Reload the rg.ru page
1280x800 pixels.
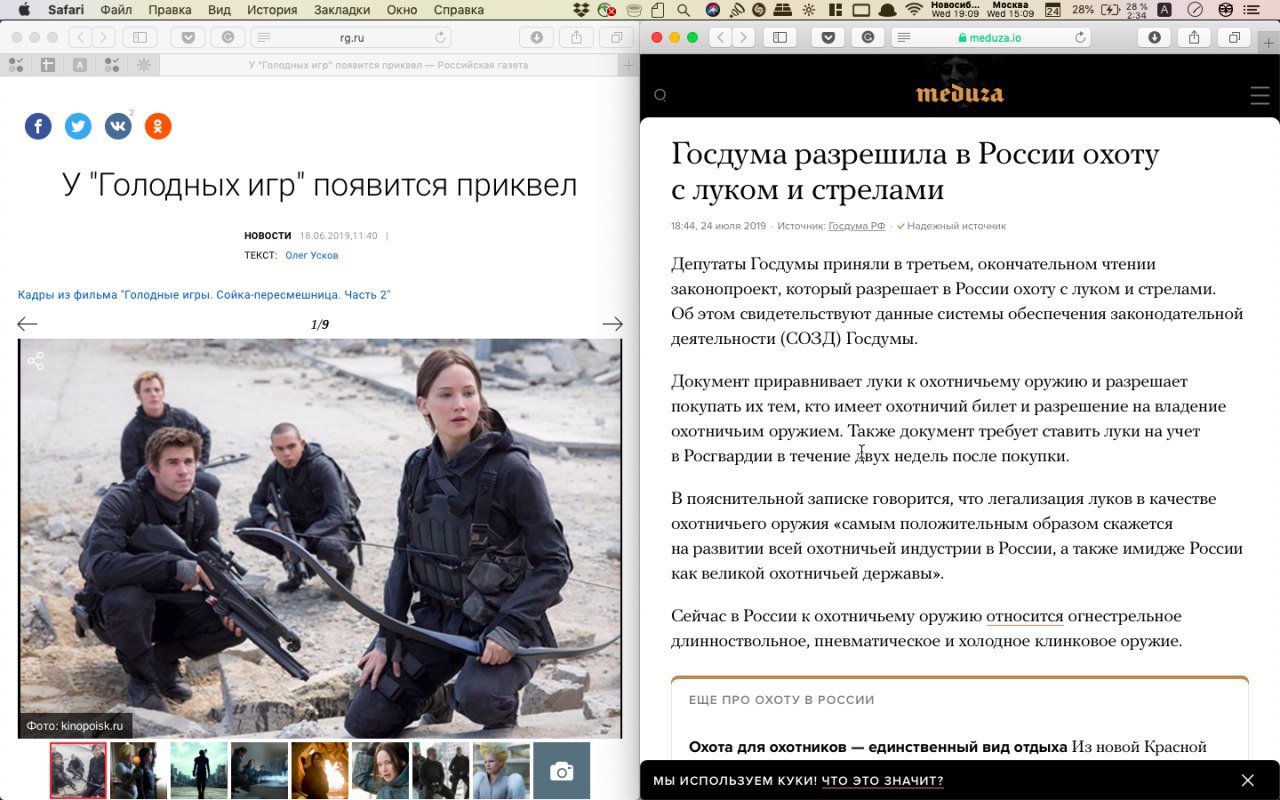(x=440, y=37)
